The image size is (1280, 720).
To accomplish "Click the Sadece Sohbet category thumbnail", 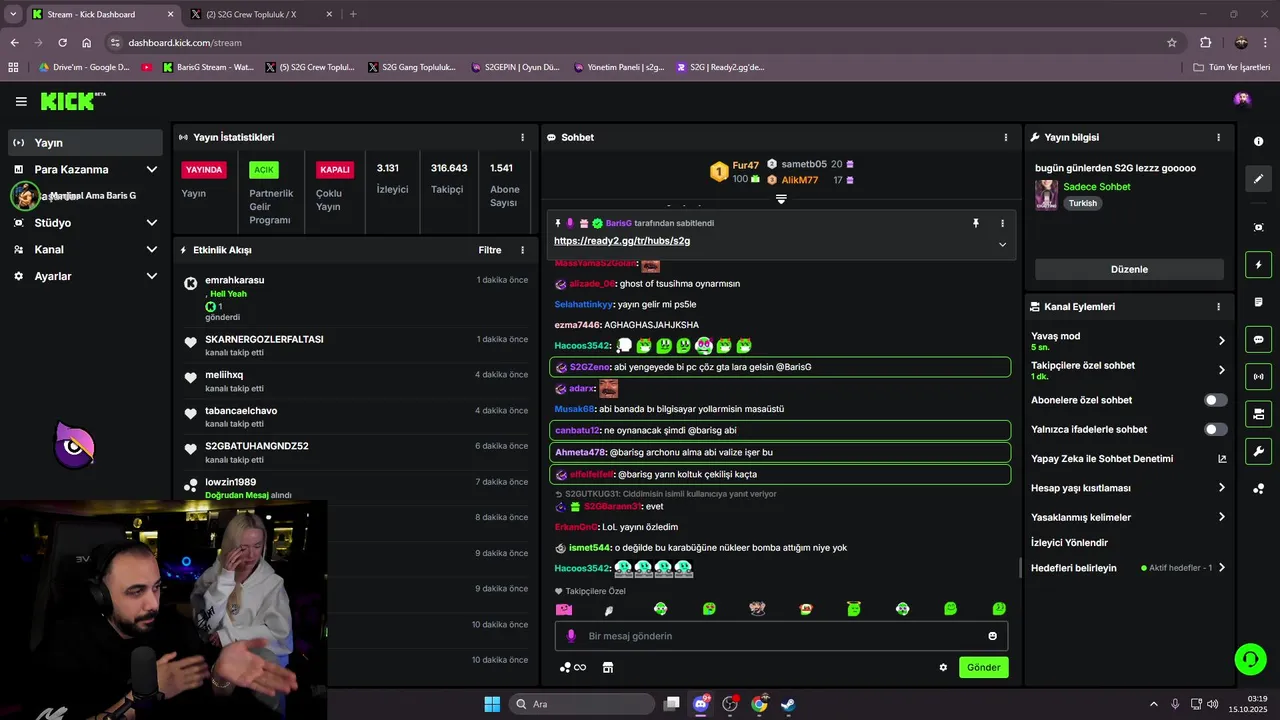I will (x=1046, y=195).
